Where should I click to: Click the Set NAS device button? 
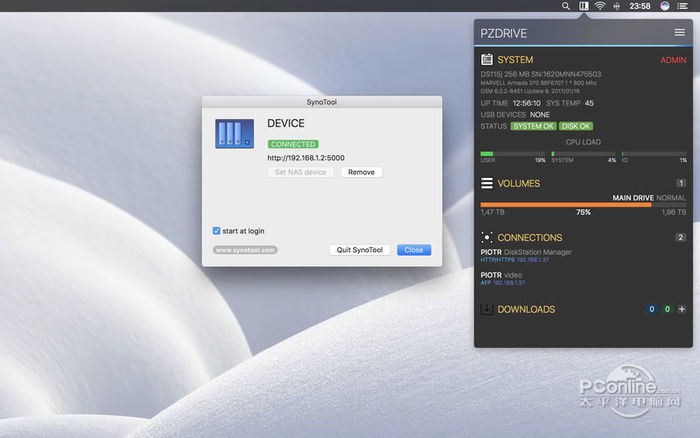coord(300,172)
